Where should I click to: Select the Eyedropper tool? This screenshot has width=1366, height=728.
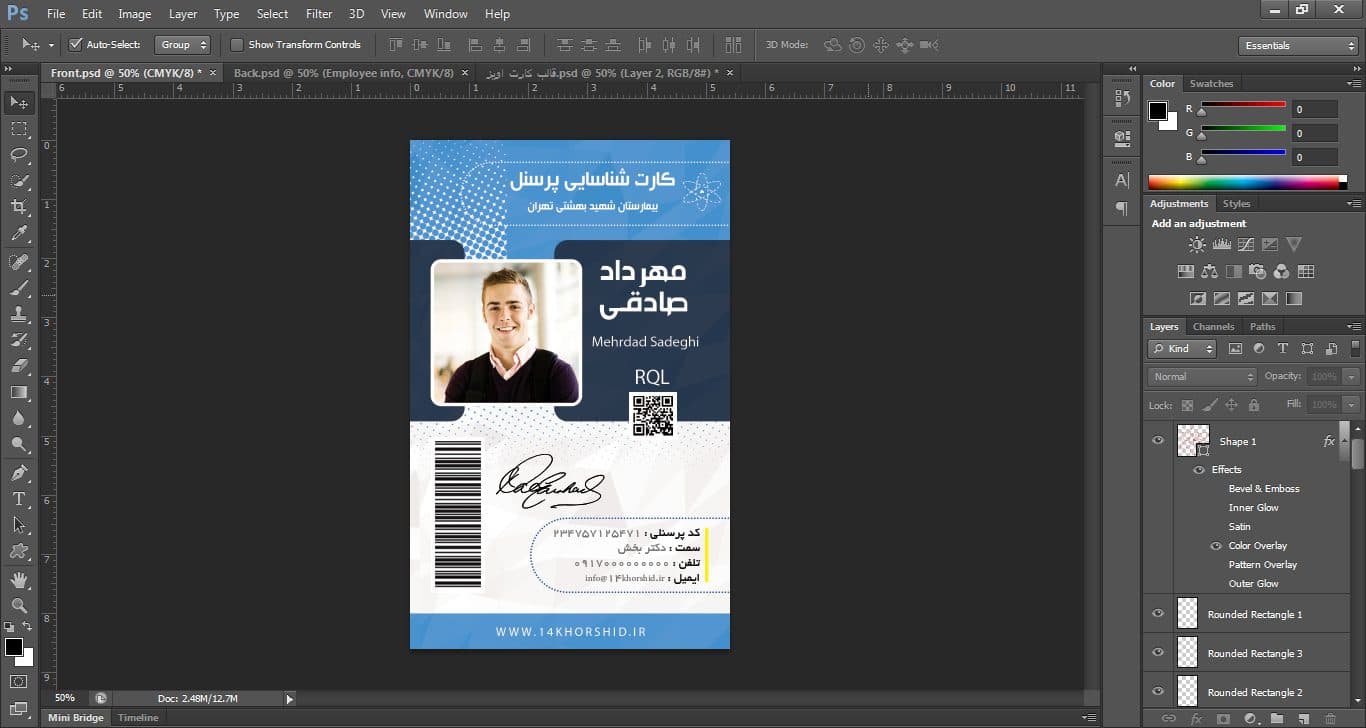(x=19, y=234)
